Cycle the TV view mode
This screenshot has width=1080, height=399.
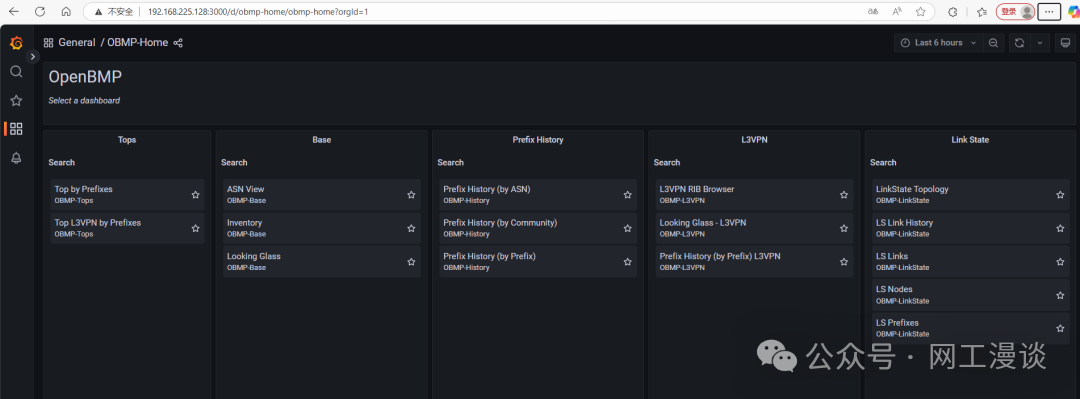[x=1066, y=43]
